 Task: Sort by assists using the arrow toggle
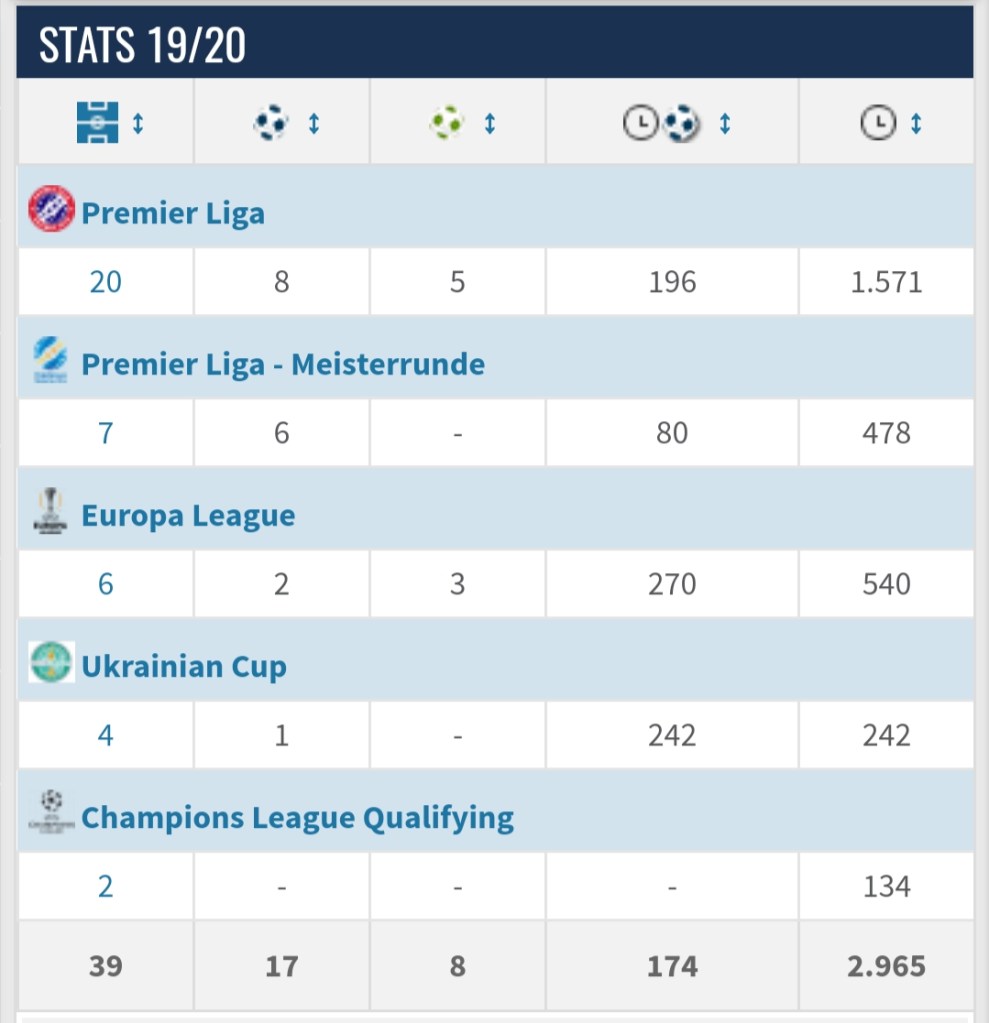tap(489, 123)
